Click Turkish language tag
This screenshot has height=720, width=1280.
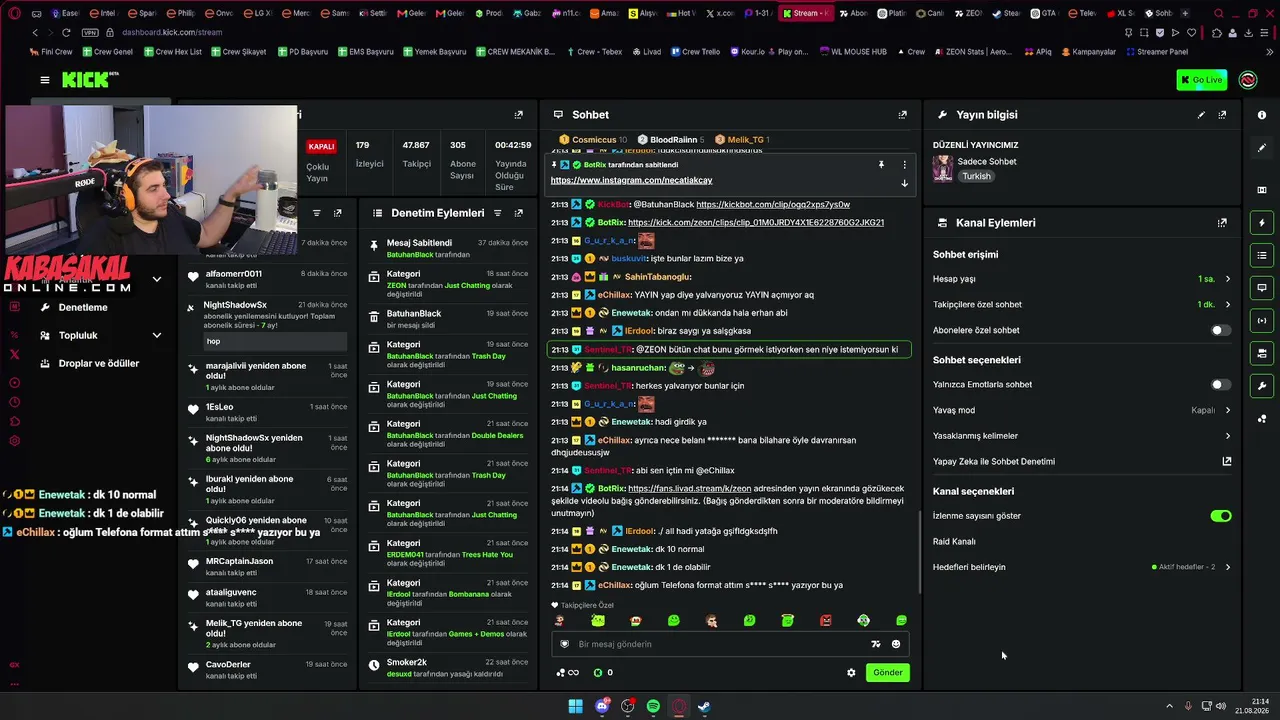coord(976,176)
